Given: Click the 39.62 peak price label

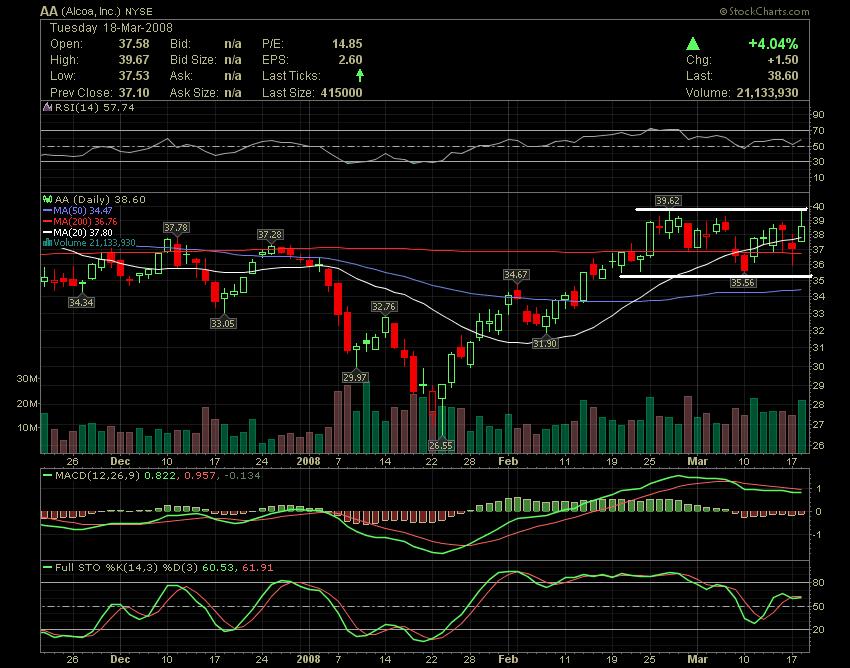Looking at the screenshot, I should (667, 201).
